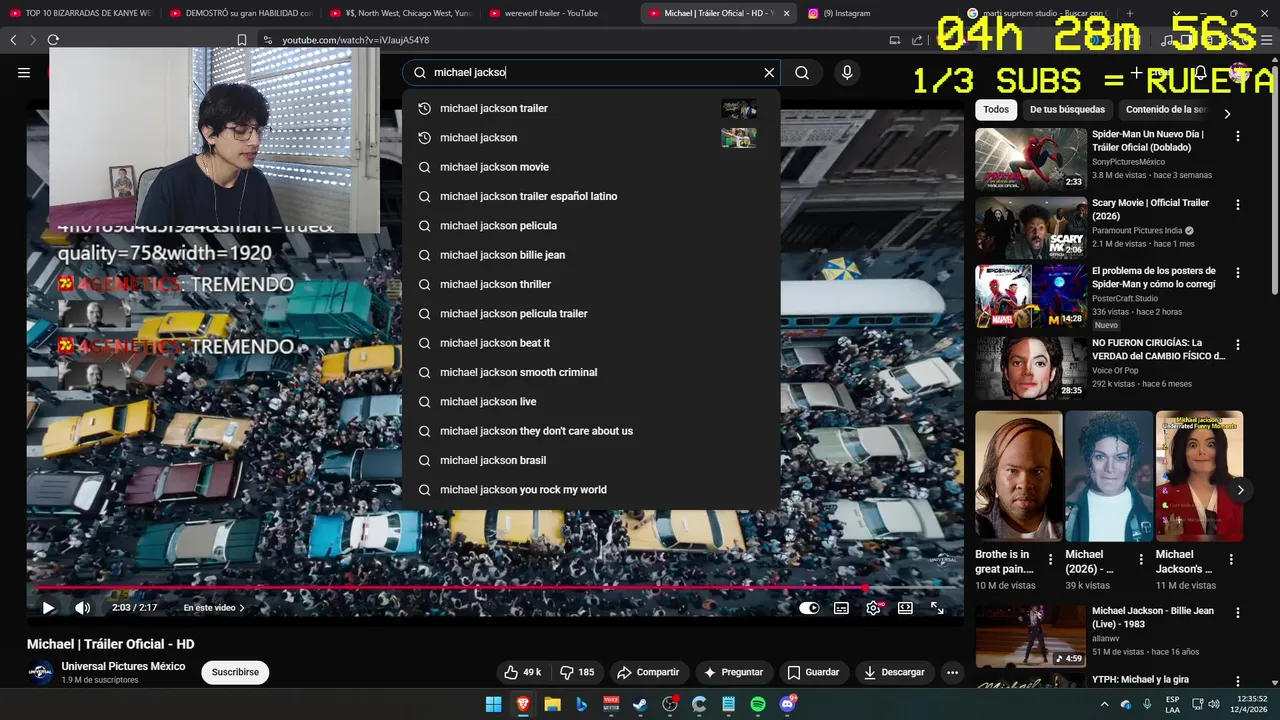Open the YouTube hamburger guide menu
This screenshot has height=720, width=1280.
click(x=24, y=72)
